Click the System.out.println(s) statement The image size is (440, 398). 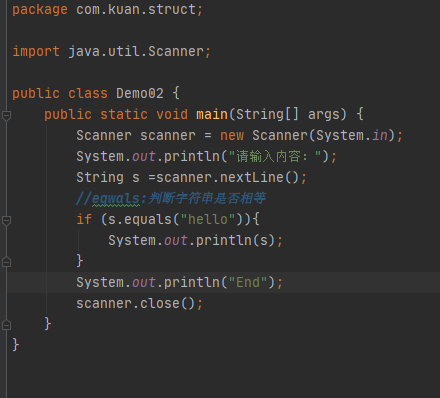pyautogui.click(x=195, y=240)
